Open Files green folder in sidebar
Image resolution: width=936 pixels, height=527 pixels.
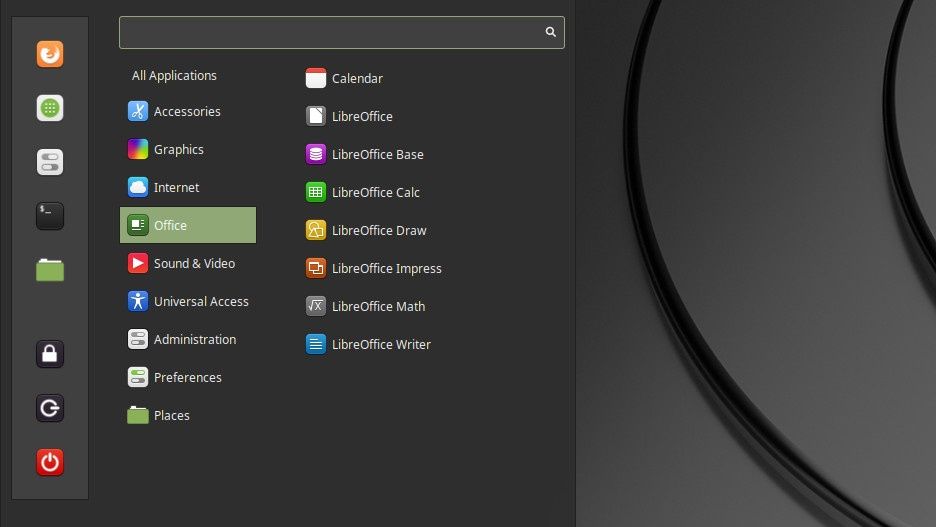pyautogui.click(x=50, y=270)
